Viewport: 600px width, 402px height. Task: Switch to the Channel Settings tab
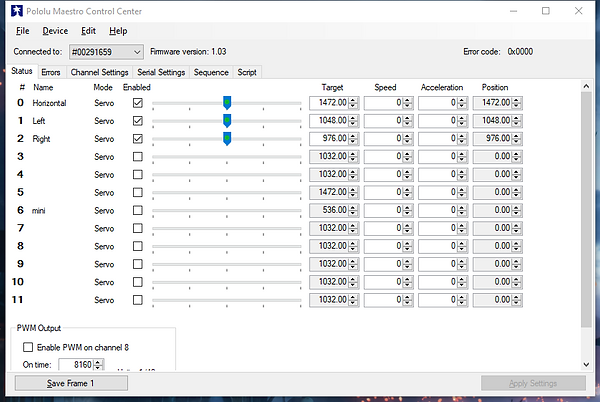99,72
